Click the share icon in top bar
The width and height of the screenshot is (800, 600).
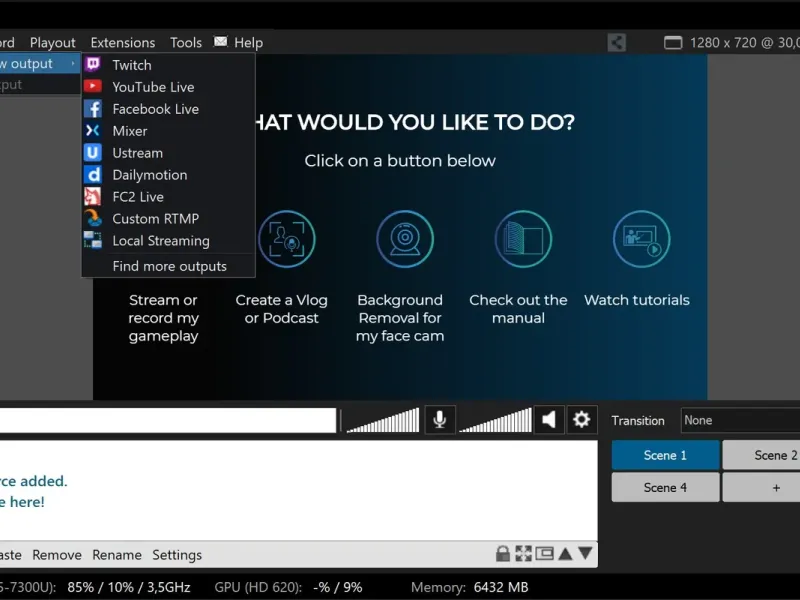click(617, 42)
